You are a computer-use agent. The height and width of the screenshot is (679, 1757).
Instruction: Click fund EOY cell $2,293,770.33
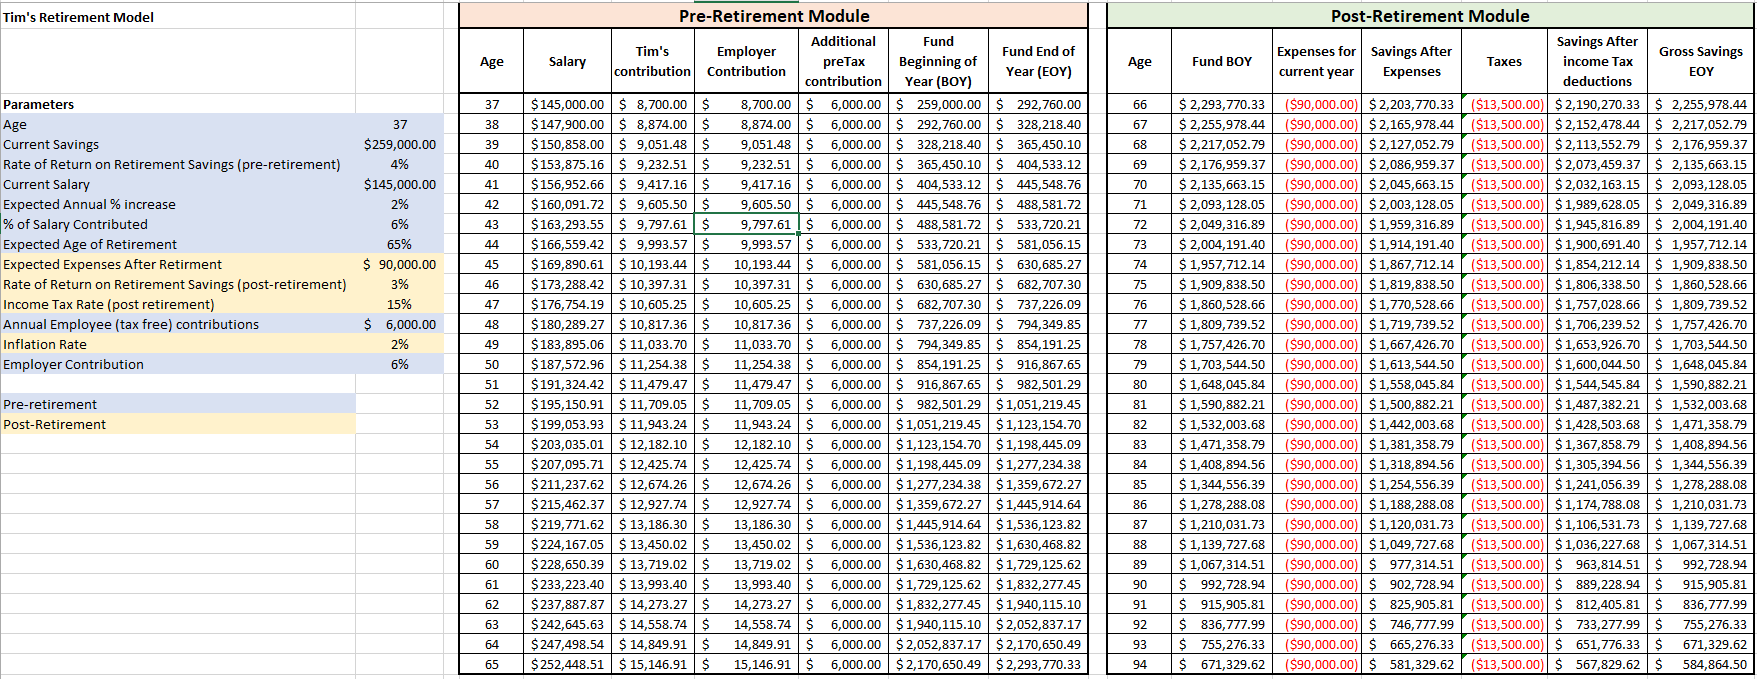[x=1038, y=664]
